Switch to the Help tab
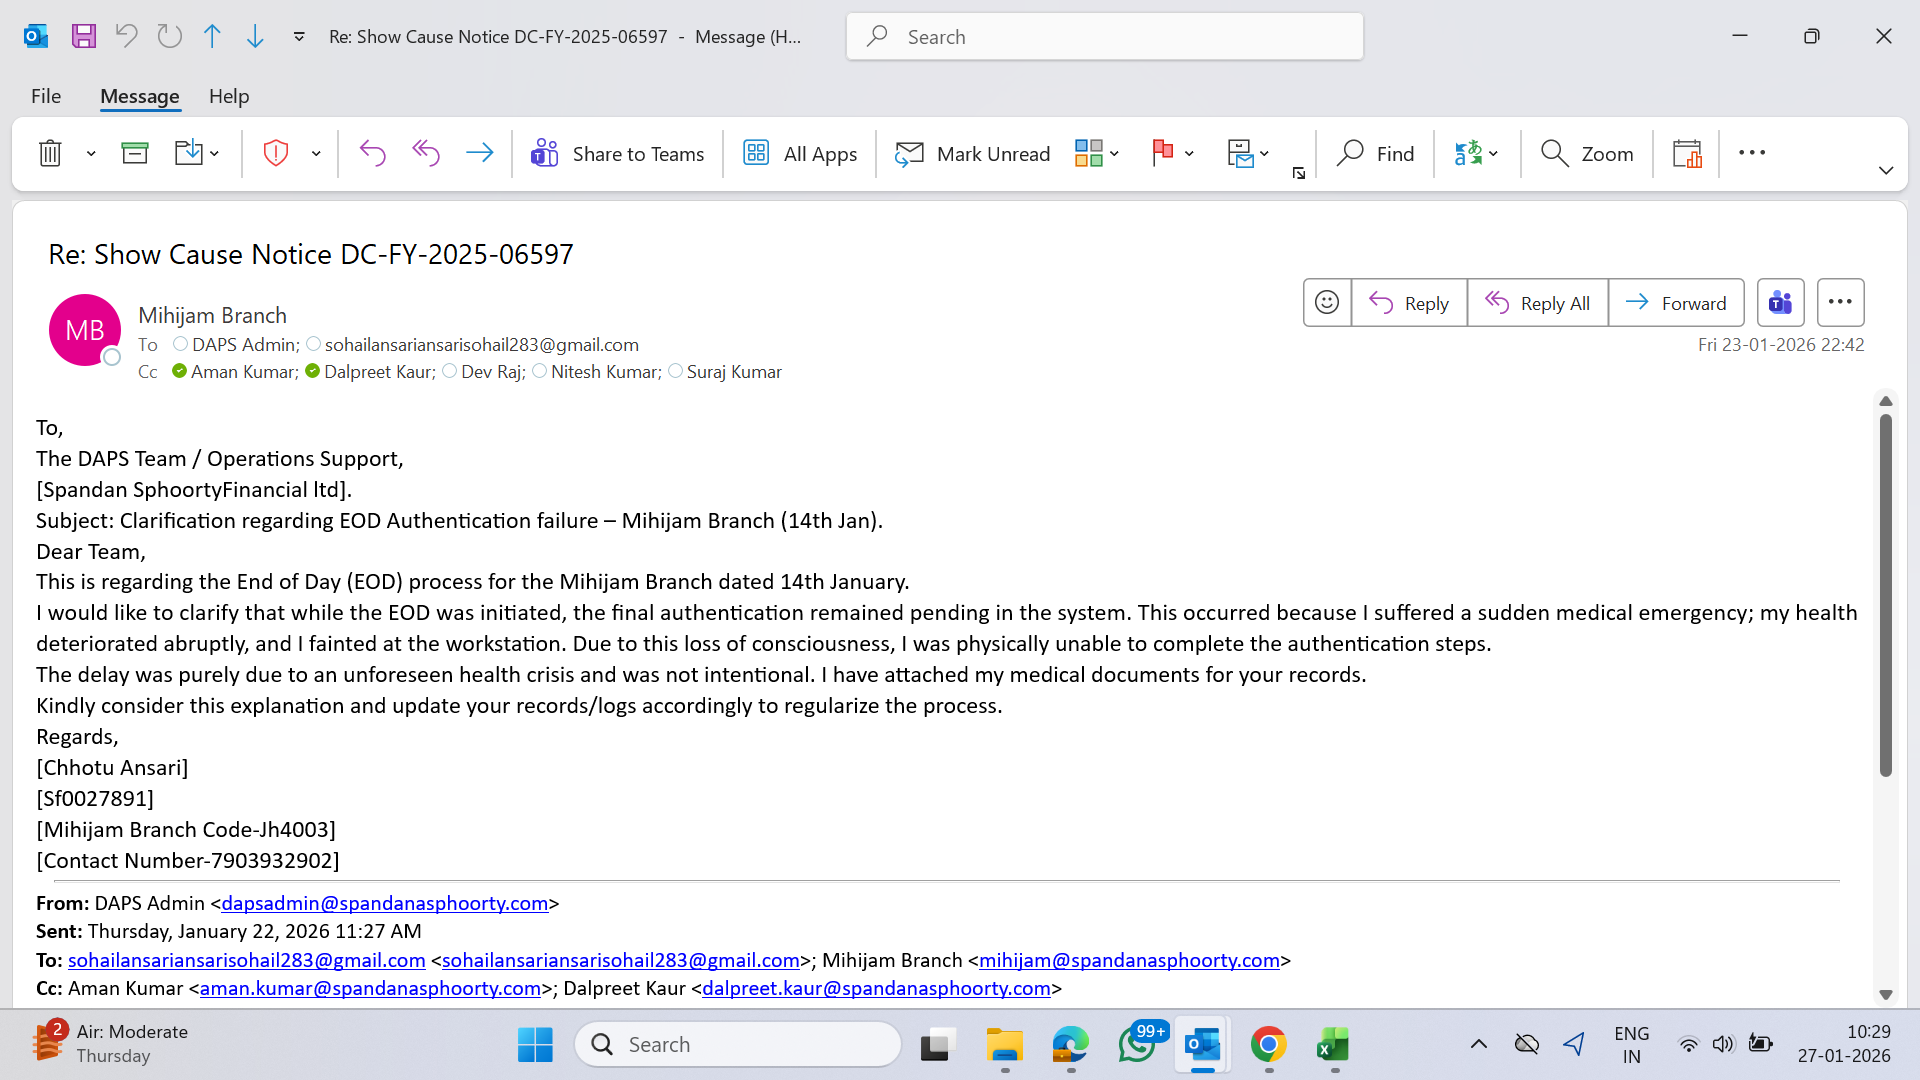The width and height of the screenshot is (1920, 1080). tap(229, 96)
